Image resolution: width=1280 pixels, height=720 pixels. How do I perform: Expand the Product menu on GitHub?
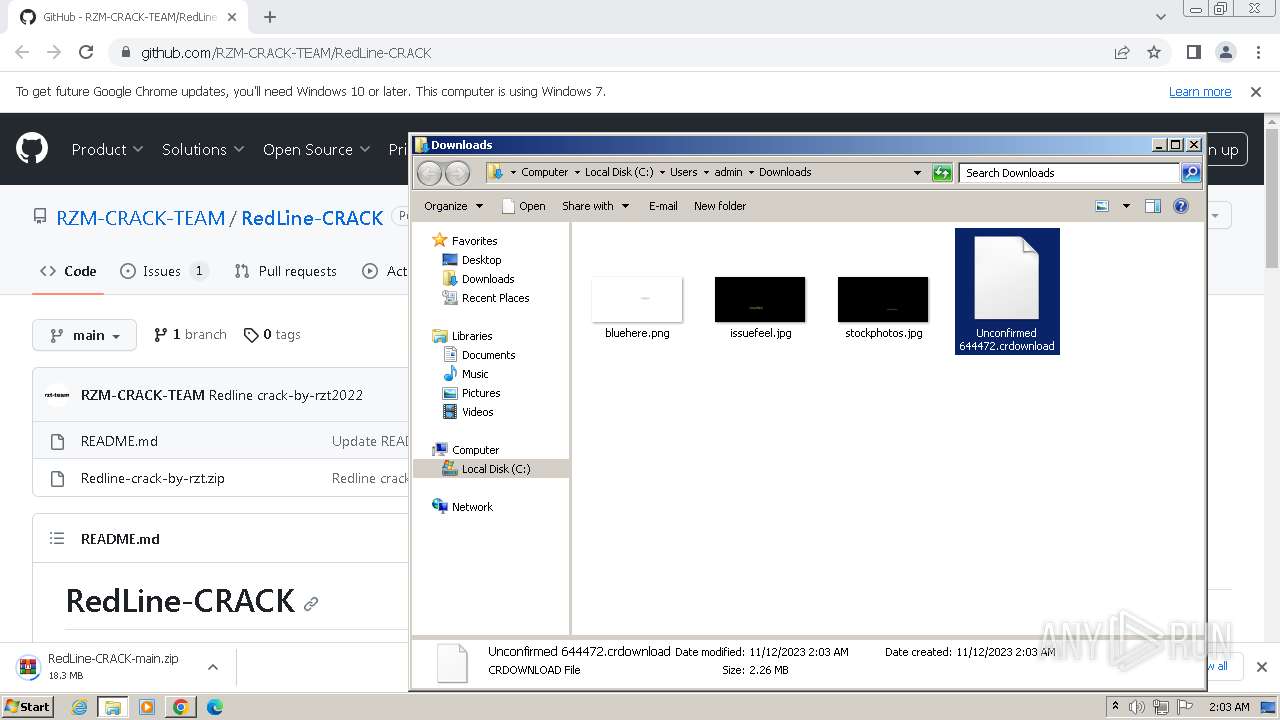pyautogui.click(x=107, y=149)
